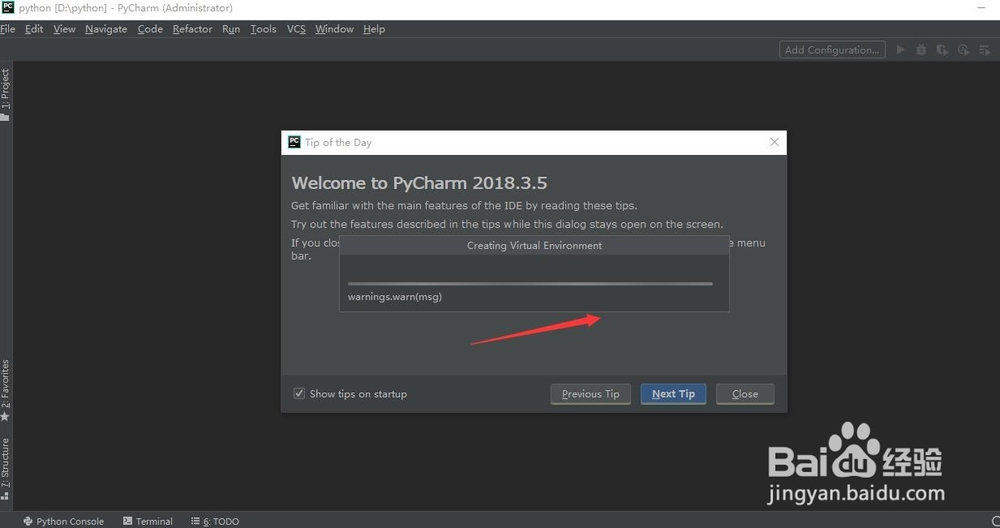Click the concurrency run list icon

point(985,50)
